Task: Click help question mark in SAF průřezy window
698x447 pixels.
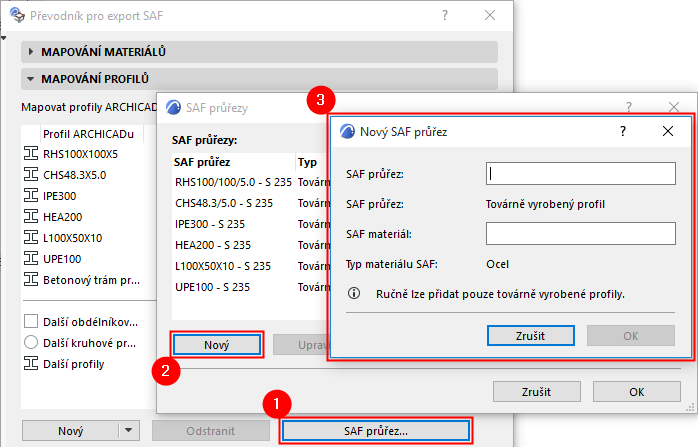Action: 629,107
